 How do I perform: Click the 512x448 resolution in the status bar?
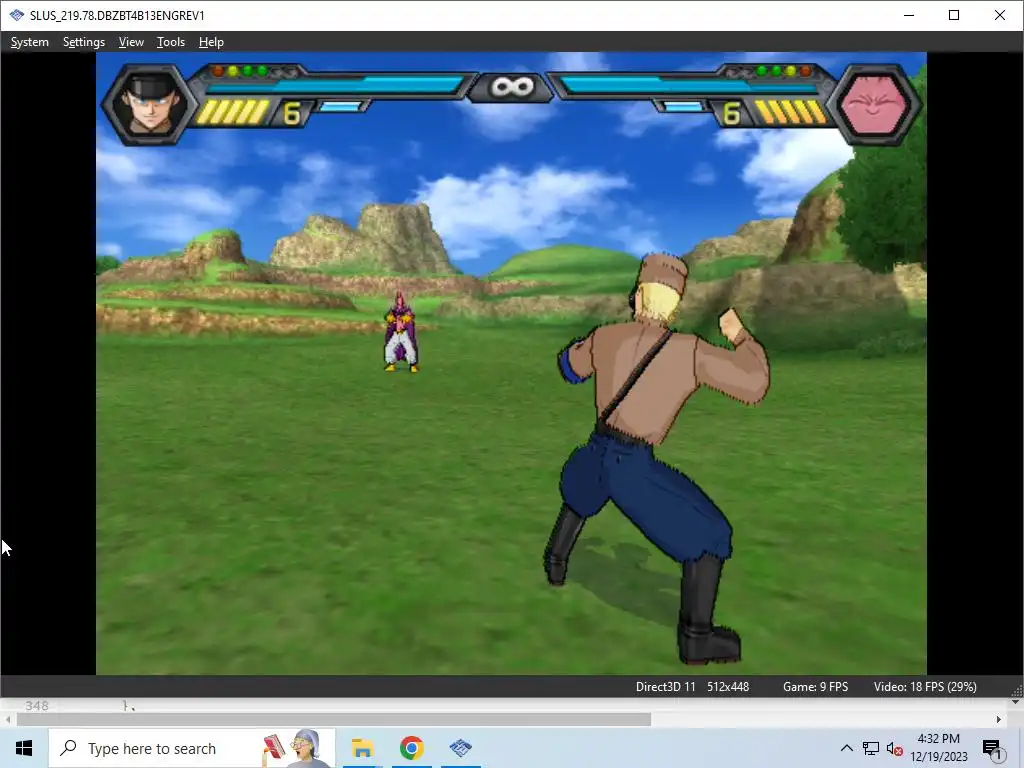[x=728, y=686]
